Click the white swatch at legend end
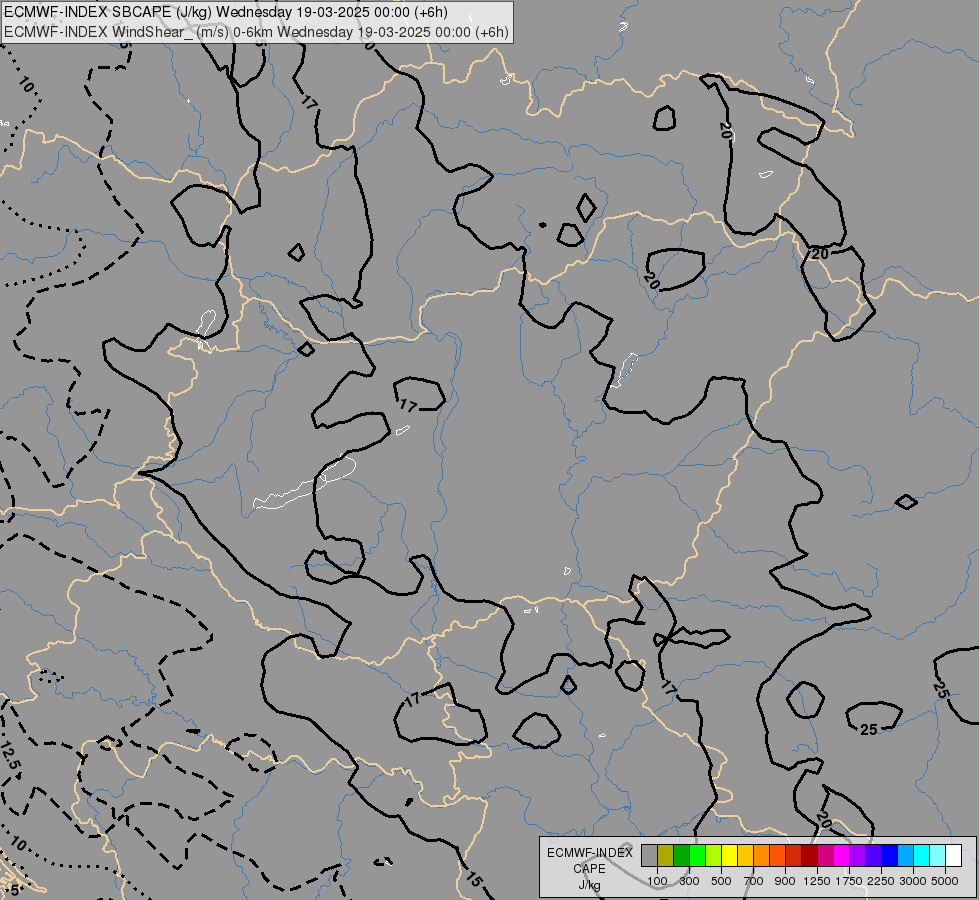This screenshot has height=900, width=979. (953, 855)
